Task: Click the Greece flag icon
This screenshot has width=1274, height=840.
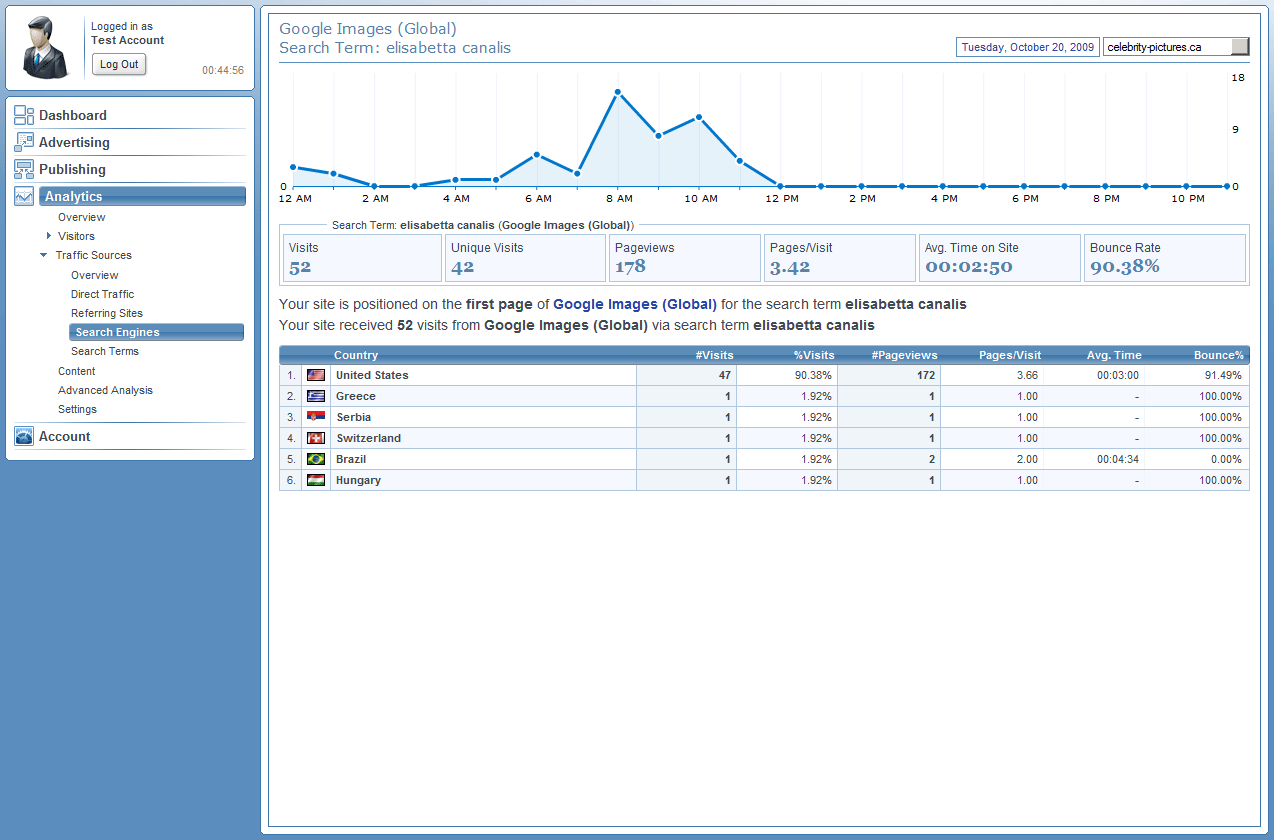Action: [316, 396]
